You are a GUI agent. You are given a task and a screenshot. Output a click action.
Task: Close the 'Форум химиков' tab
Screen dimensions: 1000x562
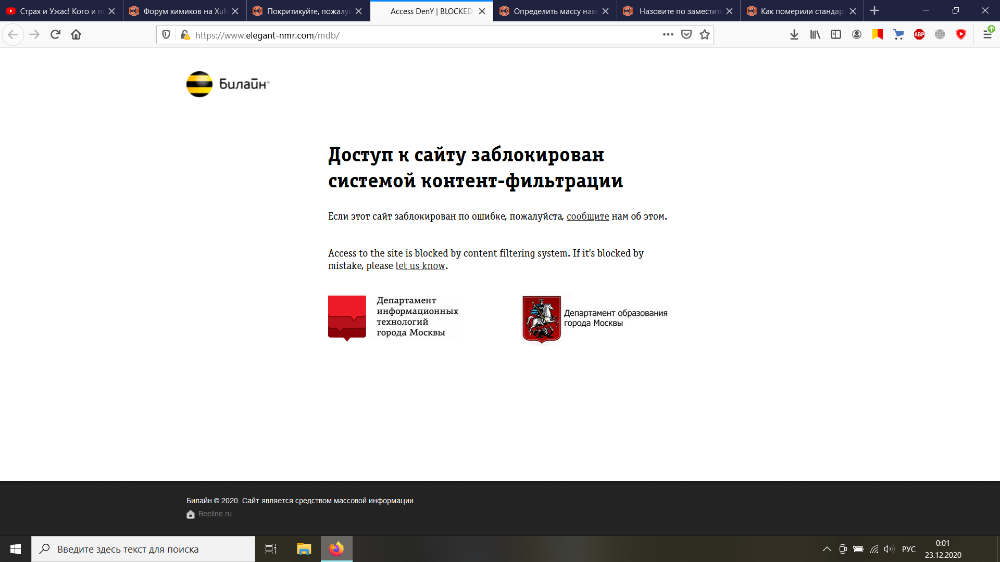235,11
